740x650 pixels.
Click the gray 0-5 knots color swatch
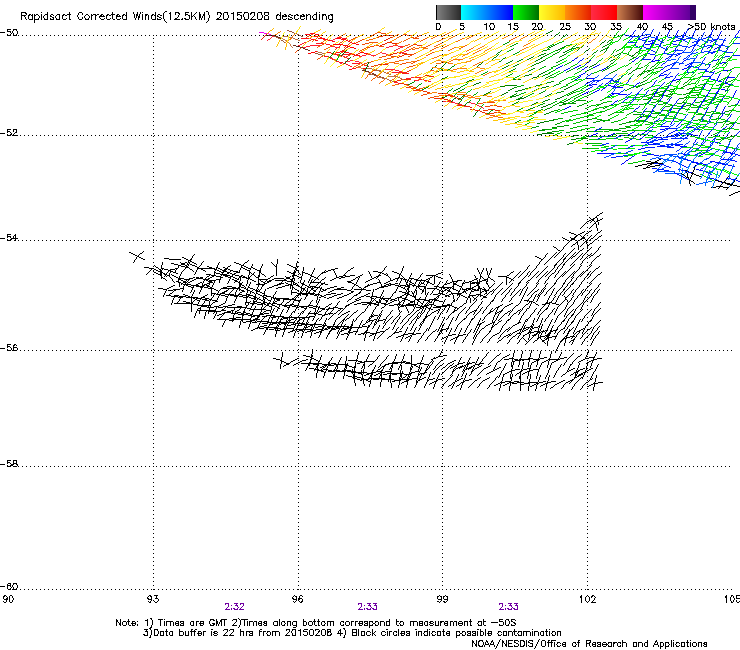pos(448,12)
